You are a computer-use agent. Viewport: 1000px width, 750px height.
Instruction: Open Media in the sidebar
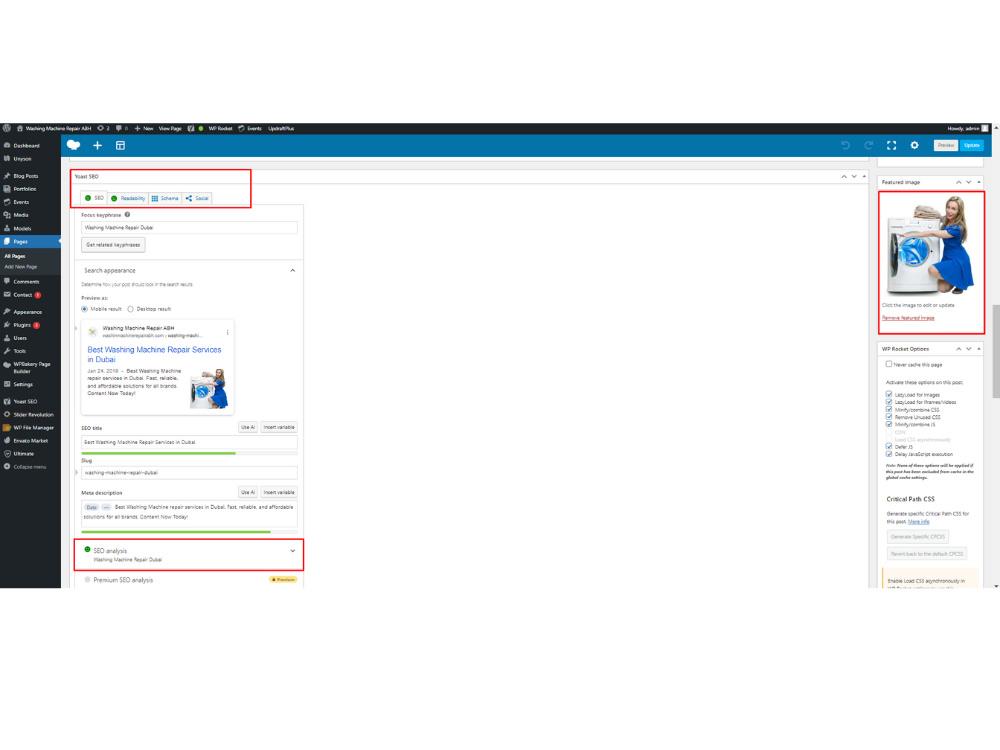point(21,215)
